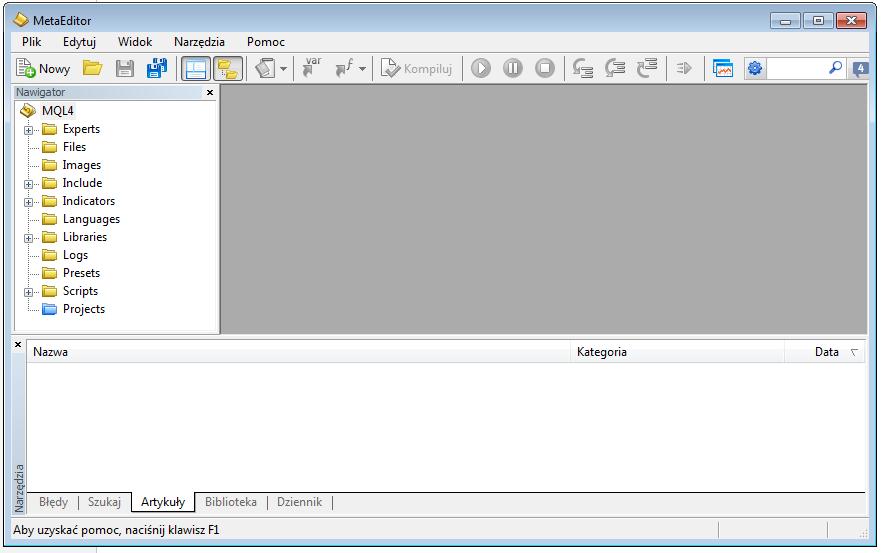Switch to the Błędy tab
This screenshot has width=881, height=553.
click(x=53, y=502)
